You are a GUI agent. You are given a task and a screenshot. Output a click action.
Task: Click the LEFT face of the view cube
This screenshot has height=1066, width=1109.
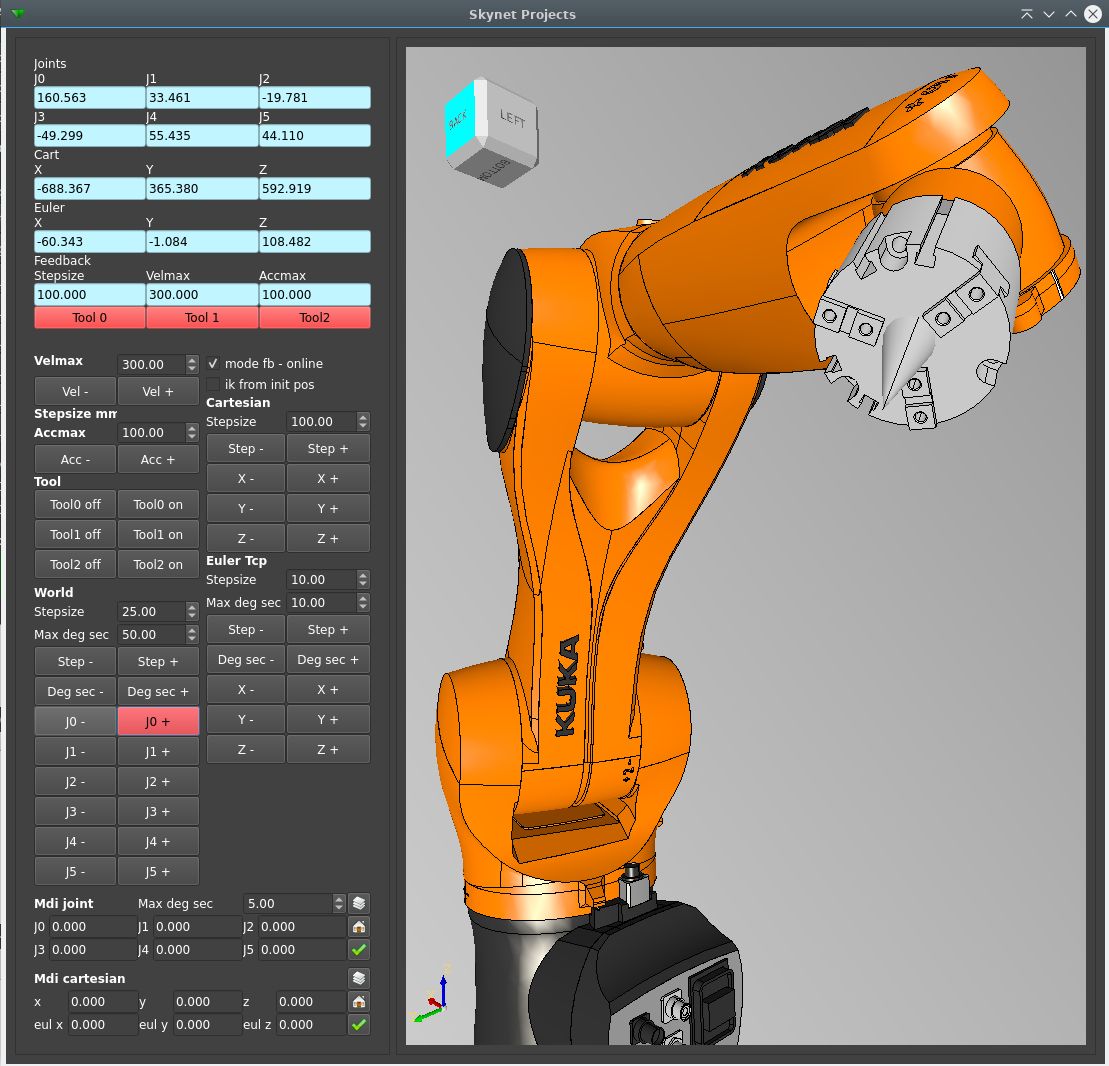[511, 119]
